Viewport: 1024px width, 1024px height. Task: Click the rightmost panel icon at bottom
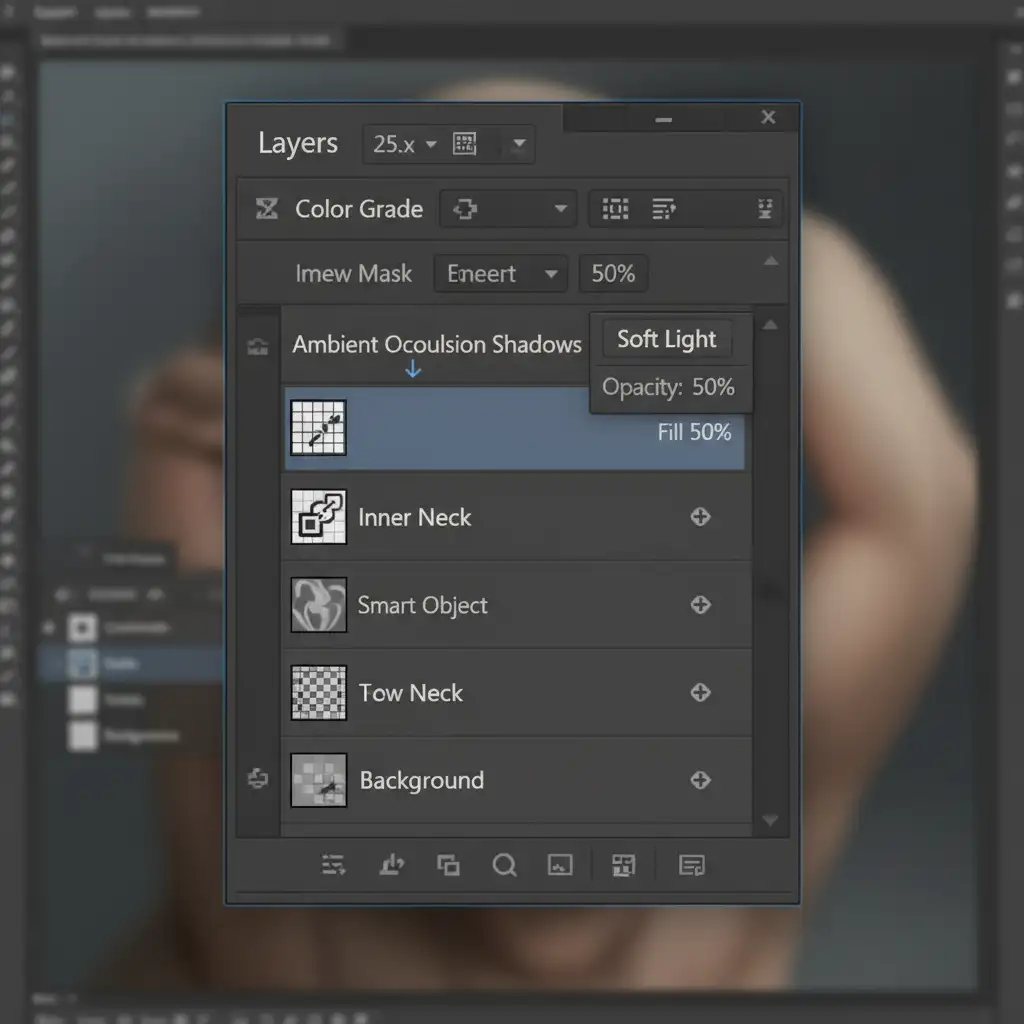(x=691, y=865)
